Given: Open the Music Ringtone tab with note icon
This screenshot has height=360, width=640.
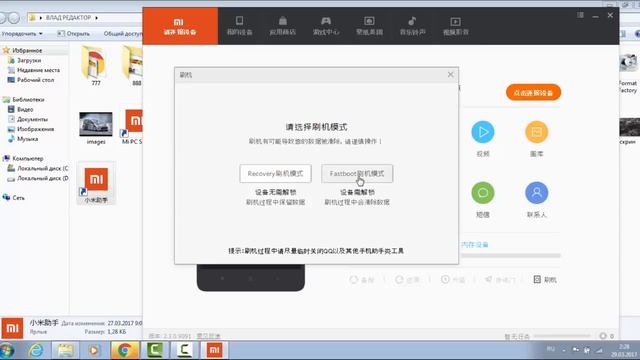Looking at the screenshot, I should [x=412, y=26].
